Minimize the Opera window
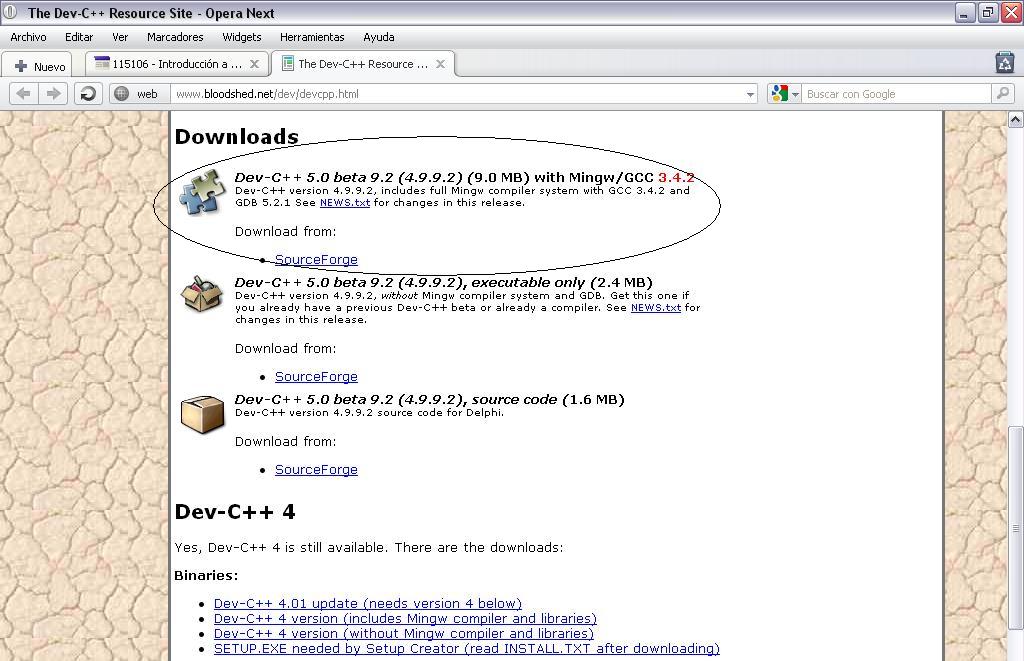The image size is (1024, 661). tap(965, 13)
